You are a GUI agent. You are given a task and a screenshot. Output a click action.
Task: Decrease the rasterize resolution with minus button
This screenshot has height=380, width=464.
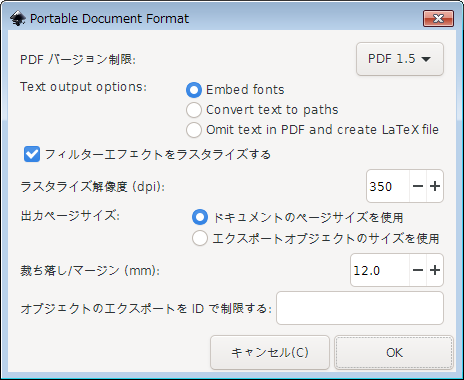pyautogui.click(x=418, y=186)
